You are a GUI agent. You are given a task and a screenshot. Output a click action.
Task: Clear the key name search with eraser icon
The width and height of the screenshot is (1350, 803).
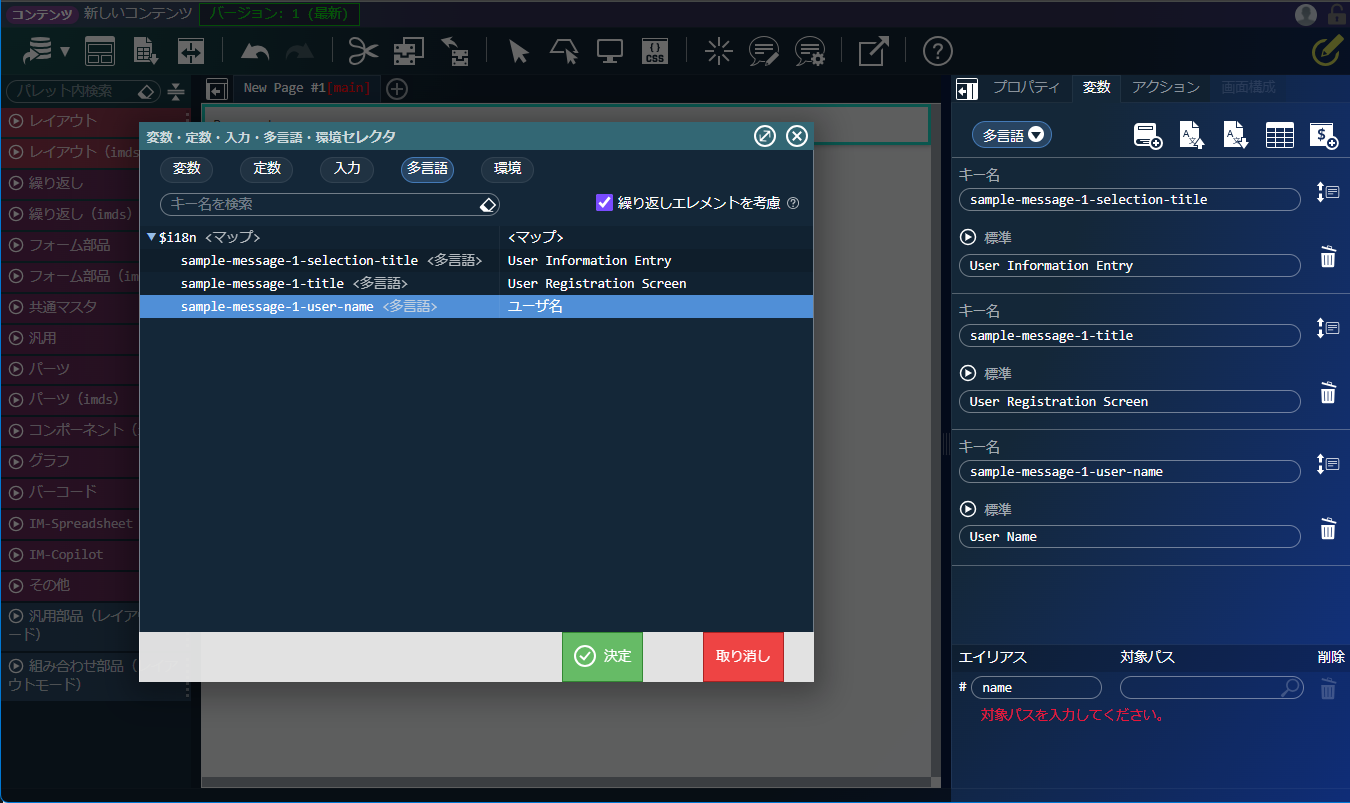point(487,204)
